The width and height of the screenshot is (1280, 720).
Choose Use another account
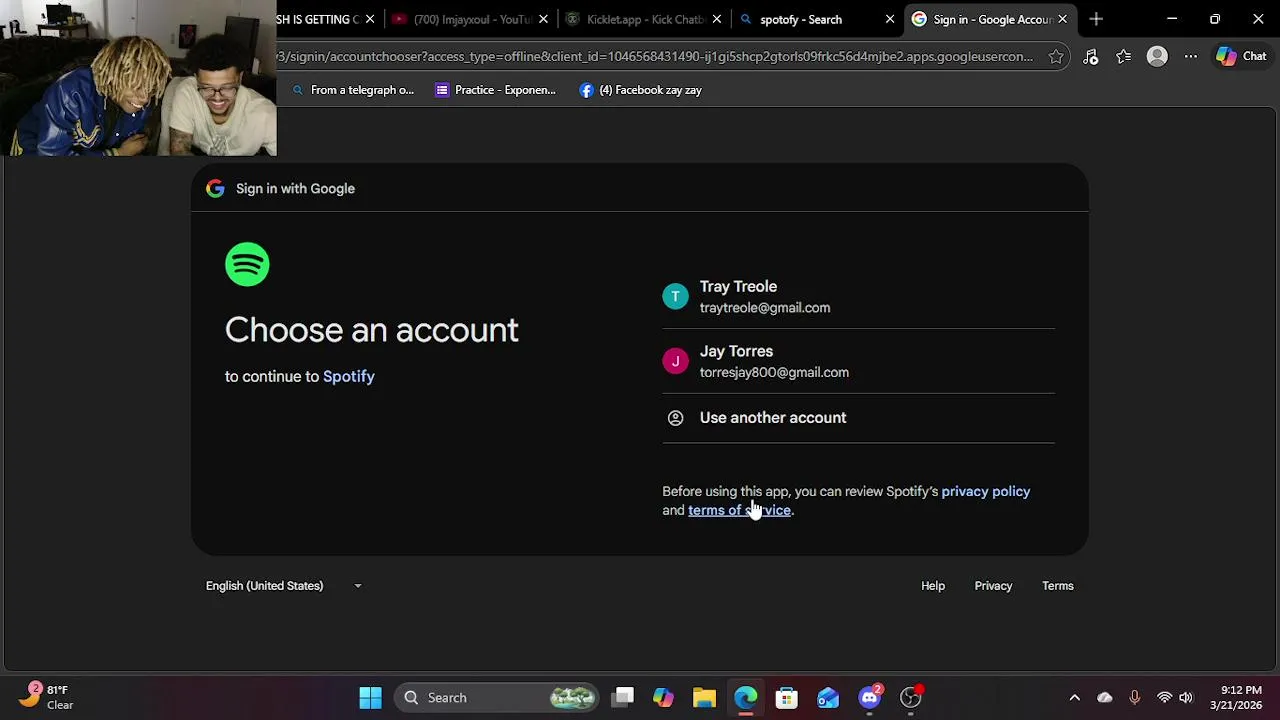[858, 418]
